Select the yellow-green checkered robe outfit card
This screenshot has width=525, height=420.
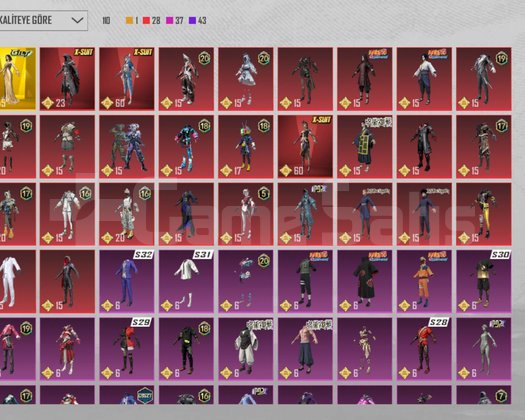tap(365, 146)
